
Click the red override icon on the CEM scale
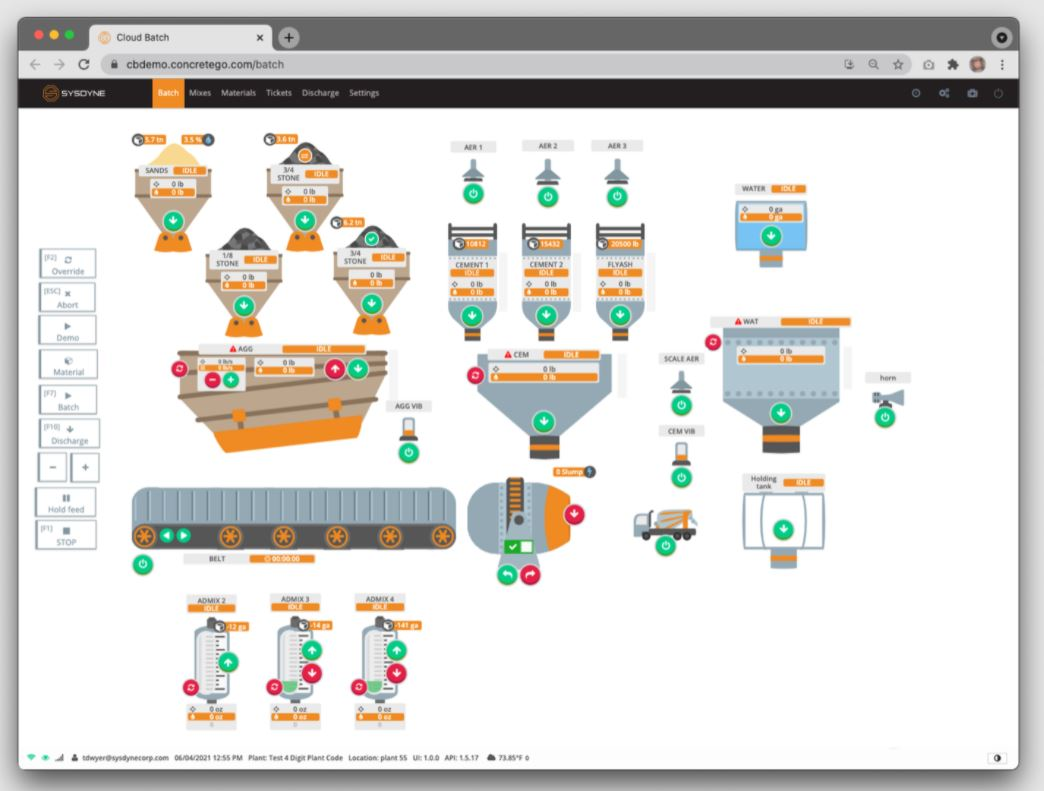tap(477, 375)
